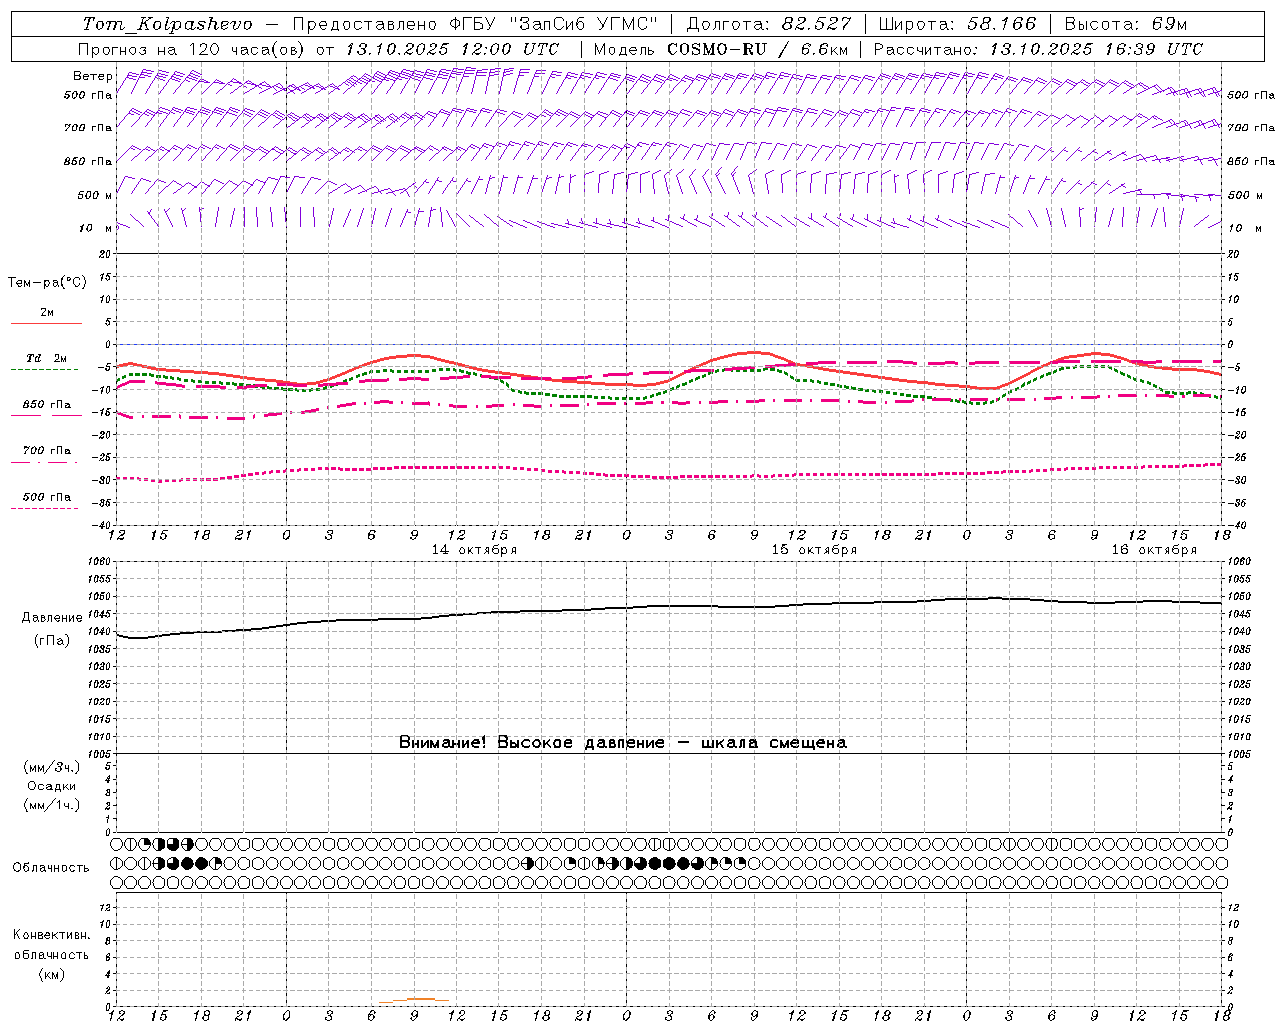The image size is (1280, 1024).
Task: Click the Давление pressure label
Action: (52, 618)
